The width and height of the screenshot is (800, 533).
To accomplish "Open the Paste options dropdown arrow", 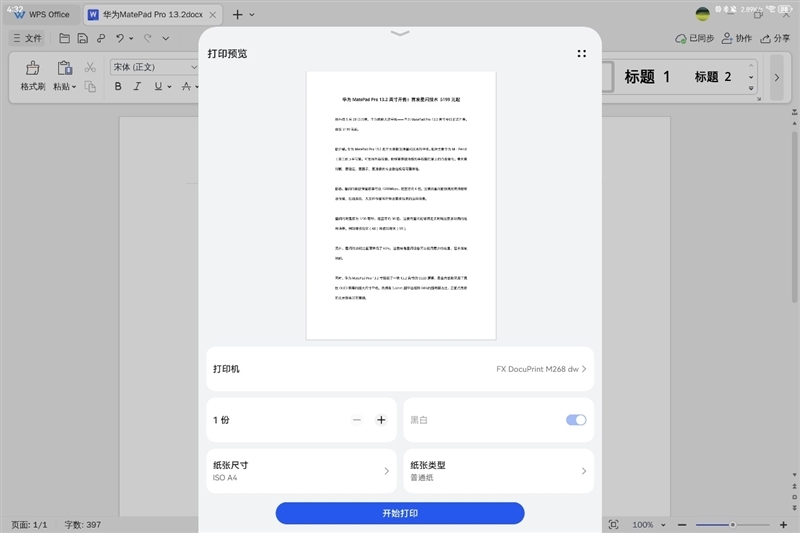I will coord(74,87).
